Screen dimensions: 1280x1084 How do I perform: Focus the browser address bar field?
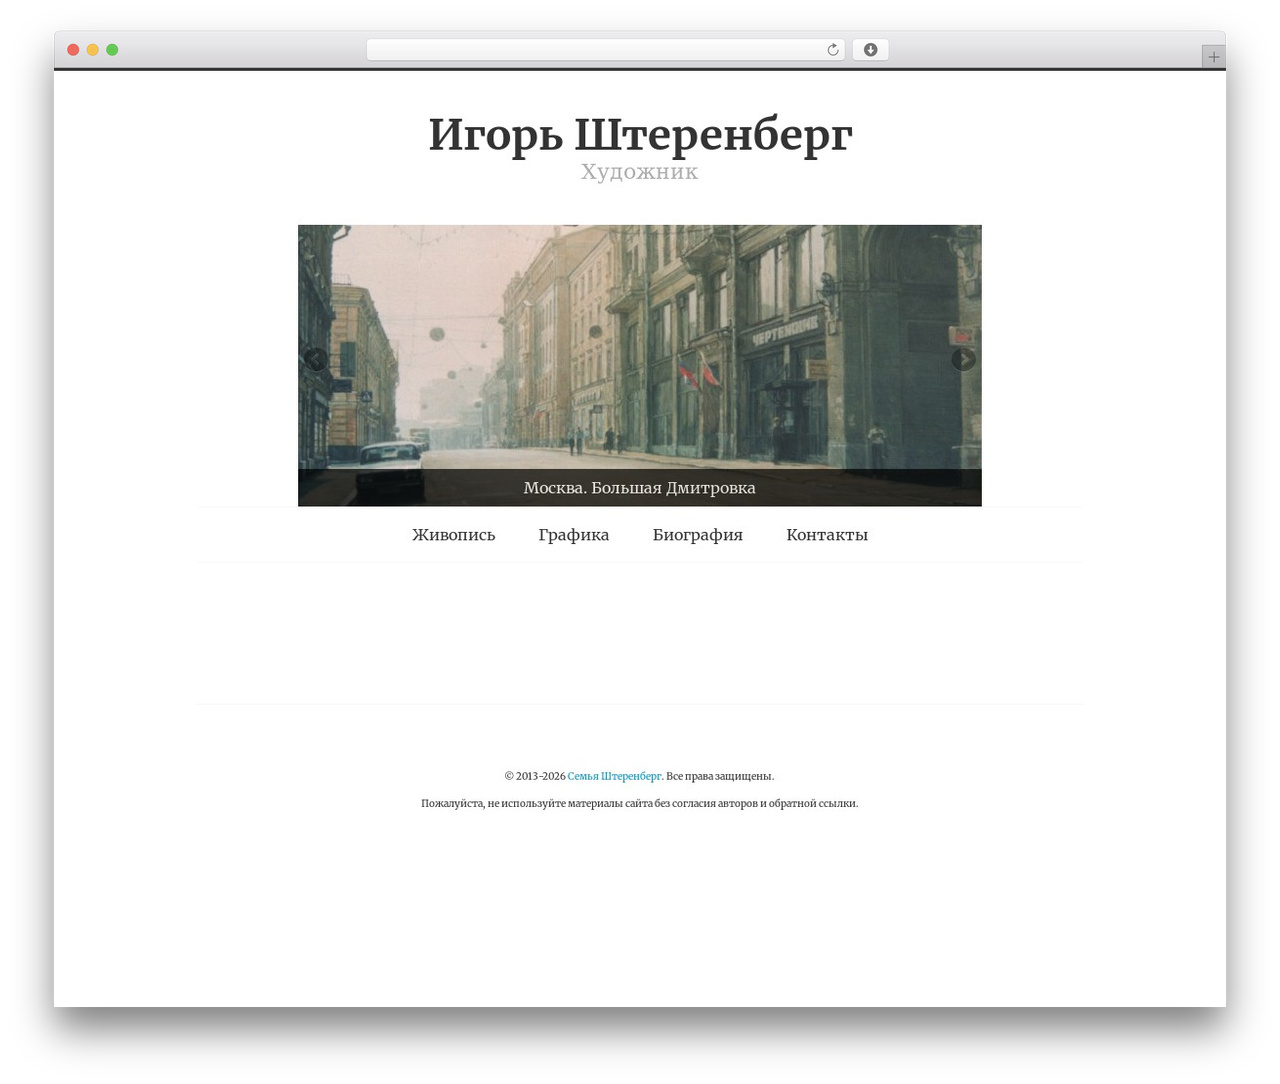point(606,50)
